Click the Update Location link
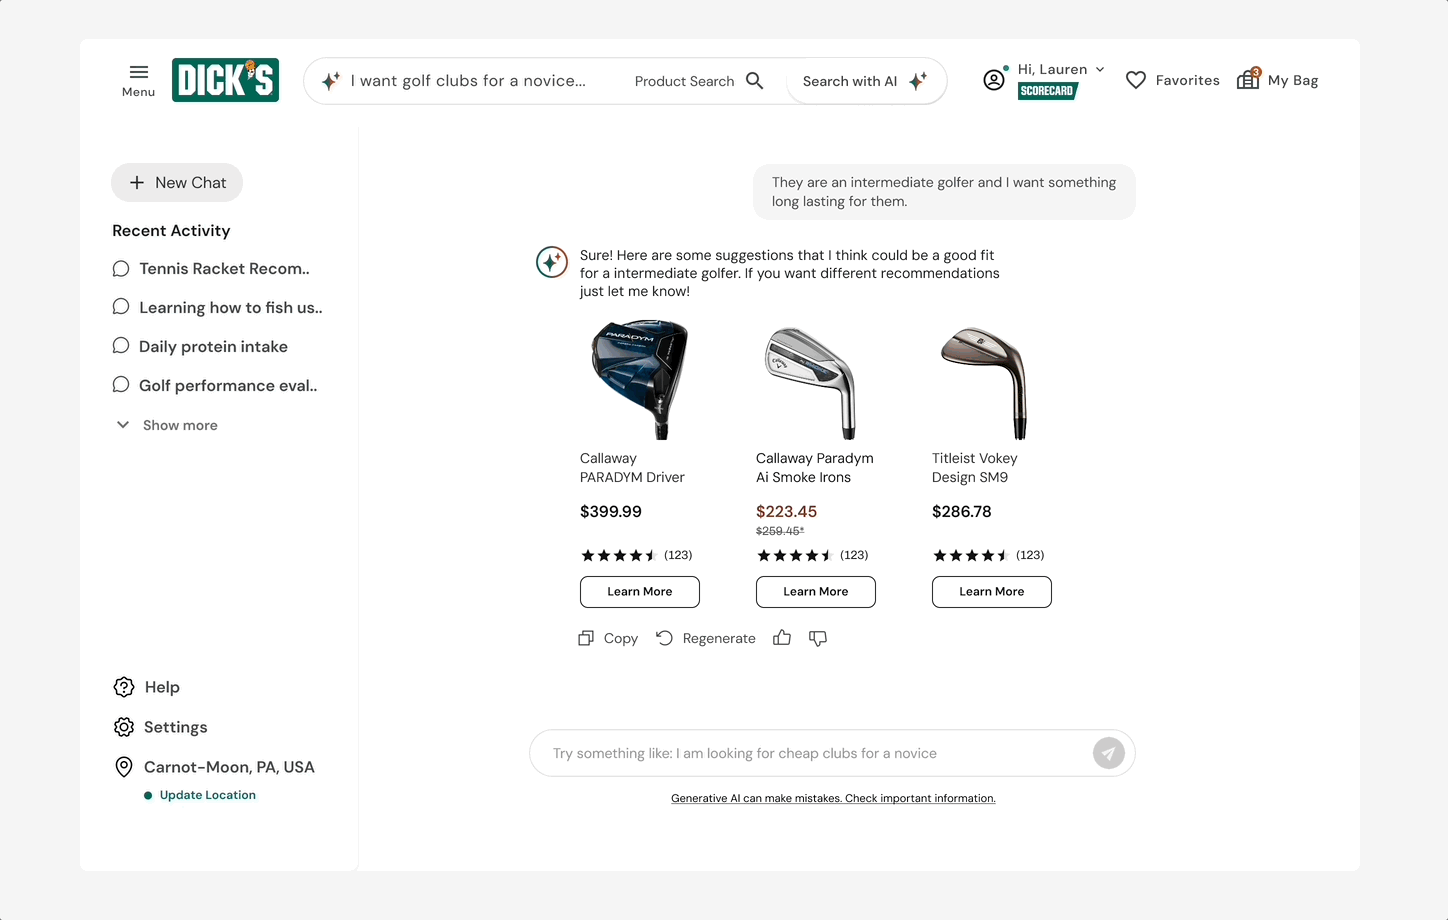 [207, 795]
